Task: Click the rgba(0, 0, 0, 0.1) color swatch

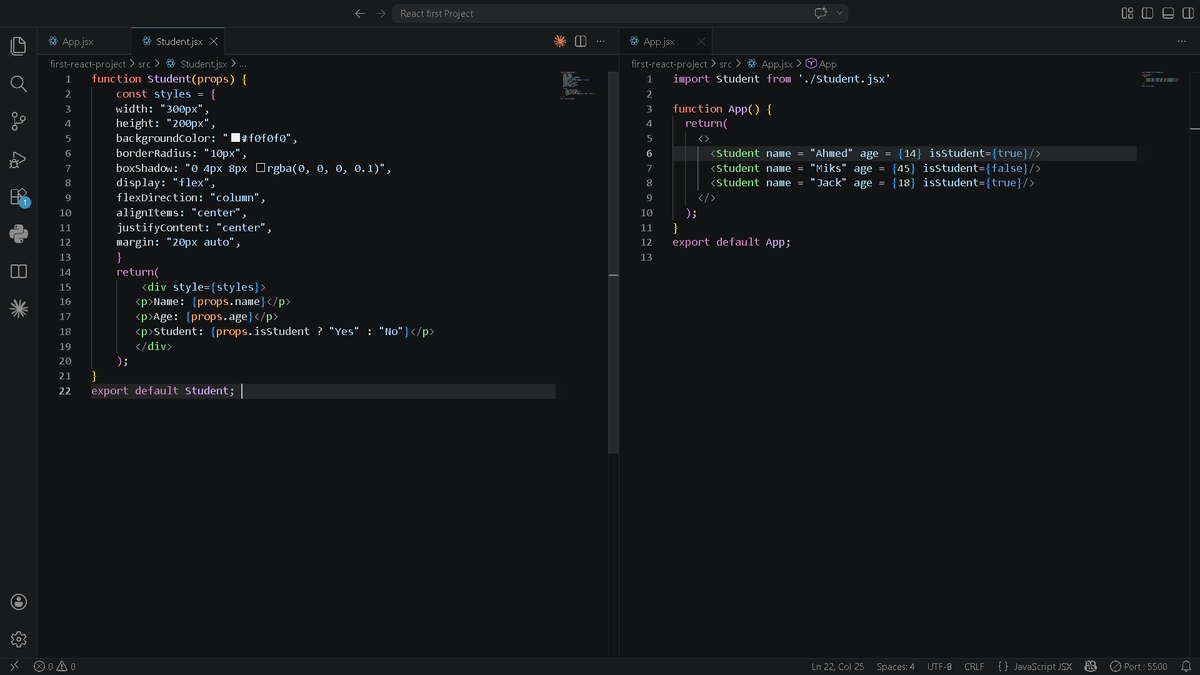Action: [260, 168]
